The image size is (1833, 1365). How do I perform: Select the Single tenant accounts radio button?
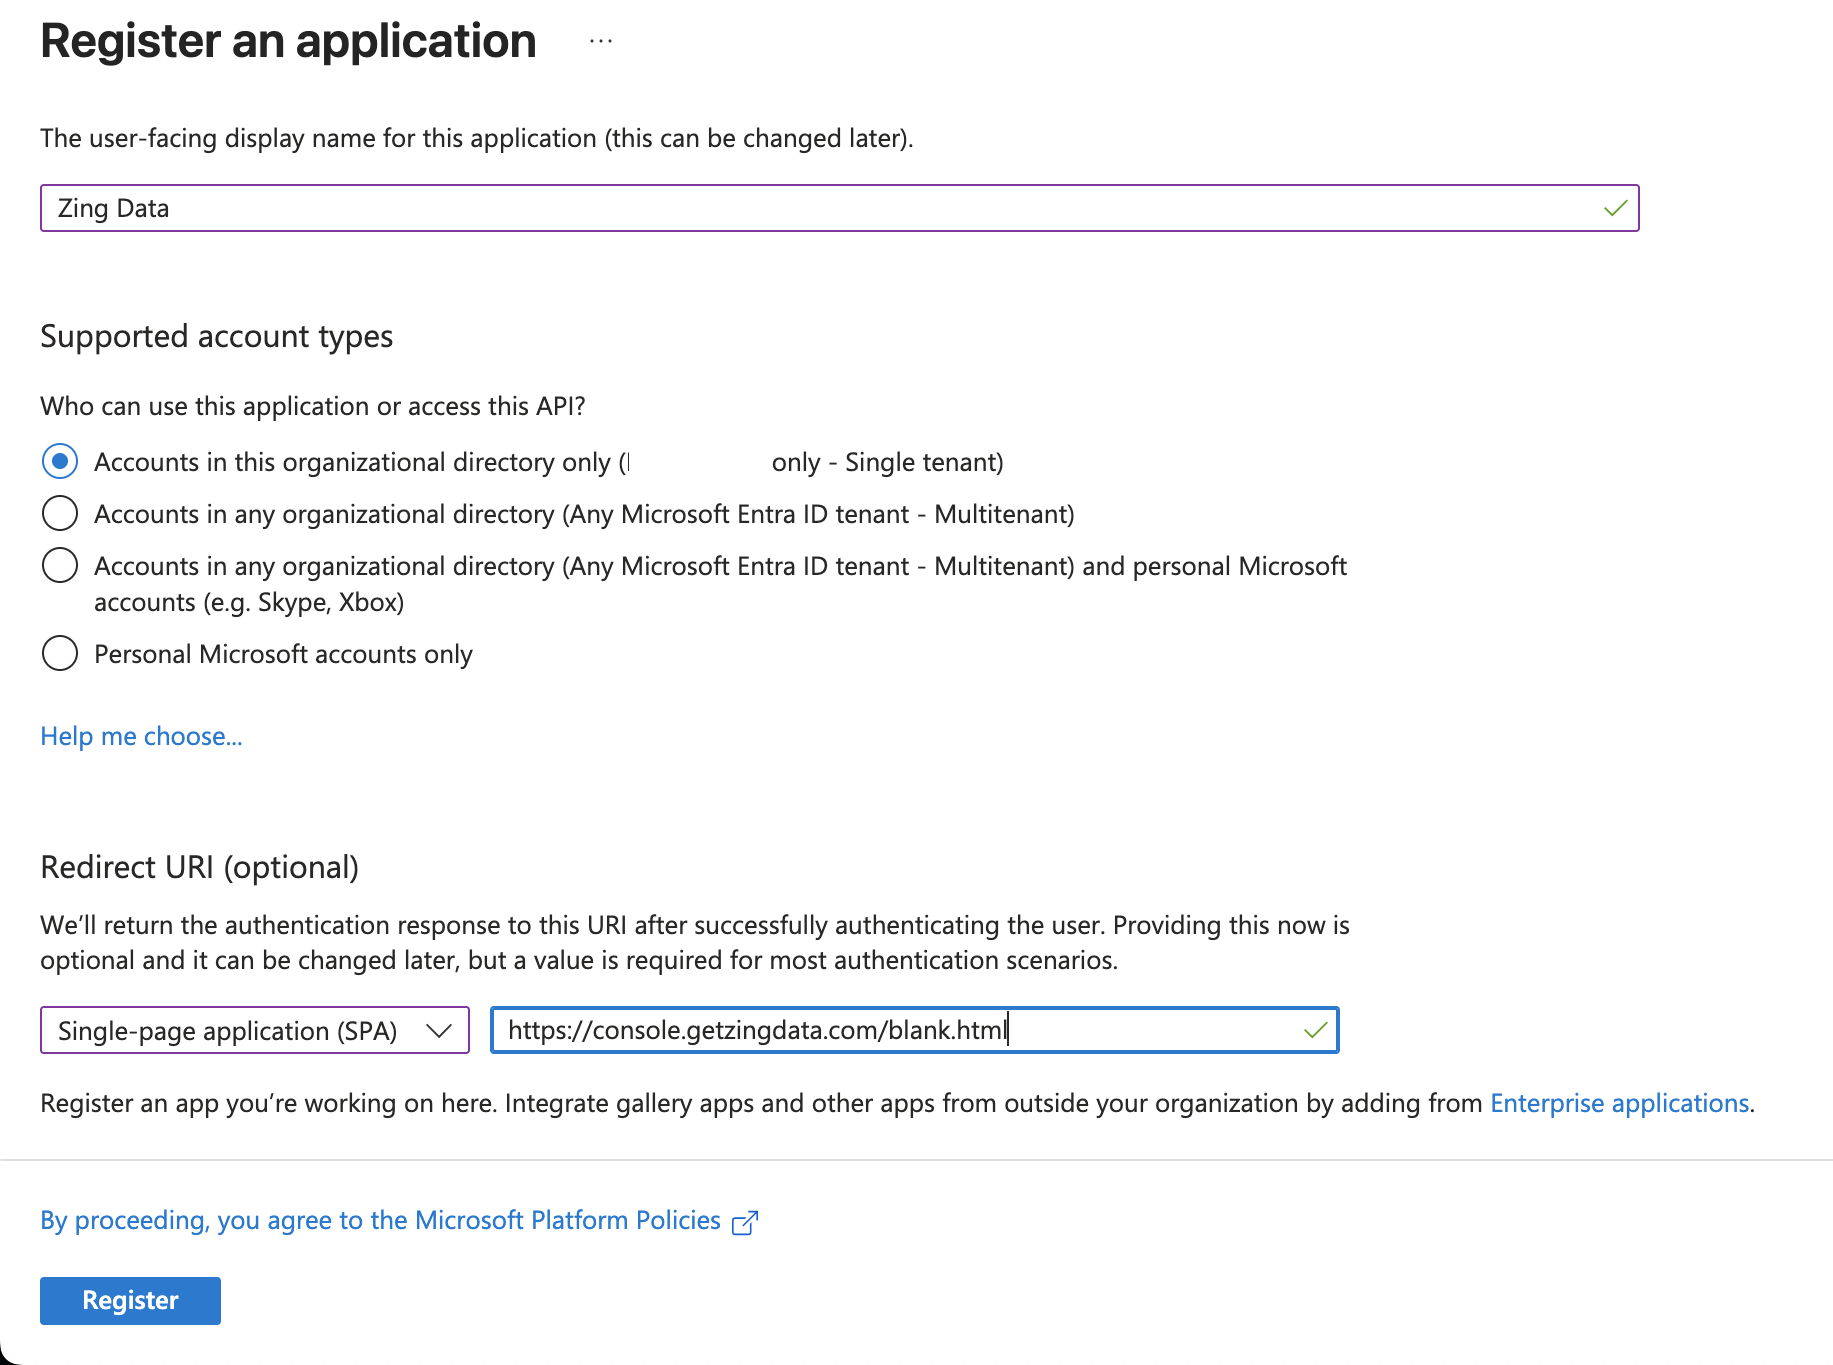[60, 461]
